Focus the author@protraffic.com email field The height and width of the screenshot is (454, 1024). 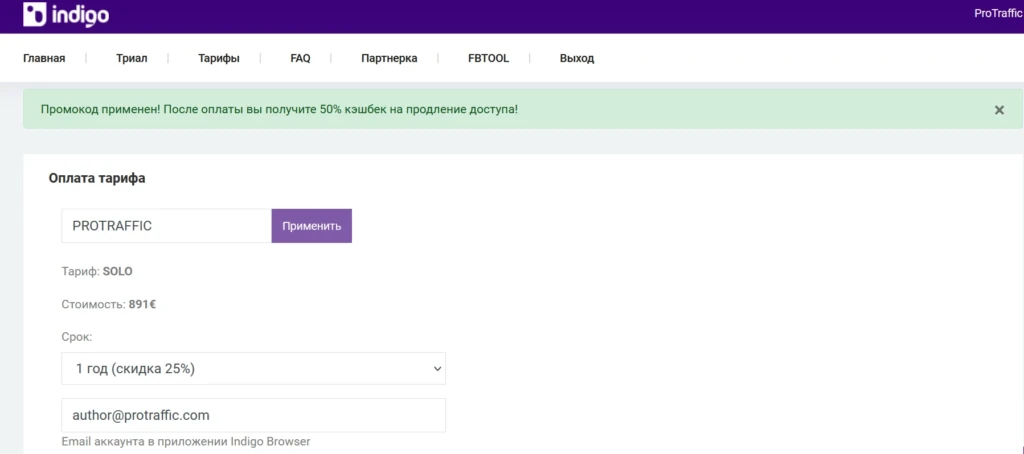[253, 415]
